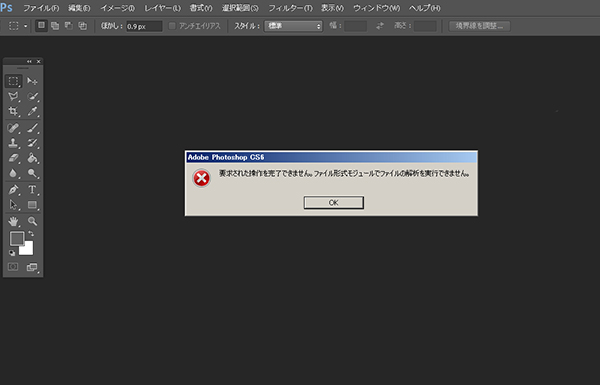600x385 pixels.
Task: Change the screen mode
Action: click(32, 267)
